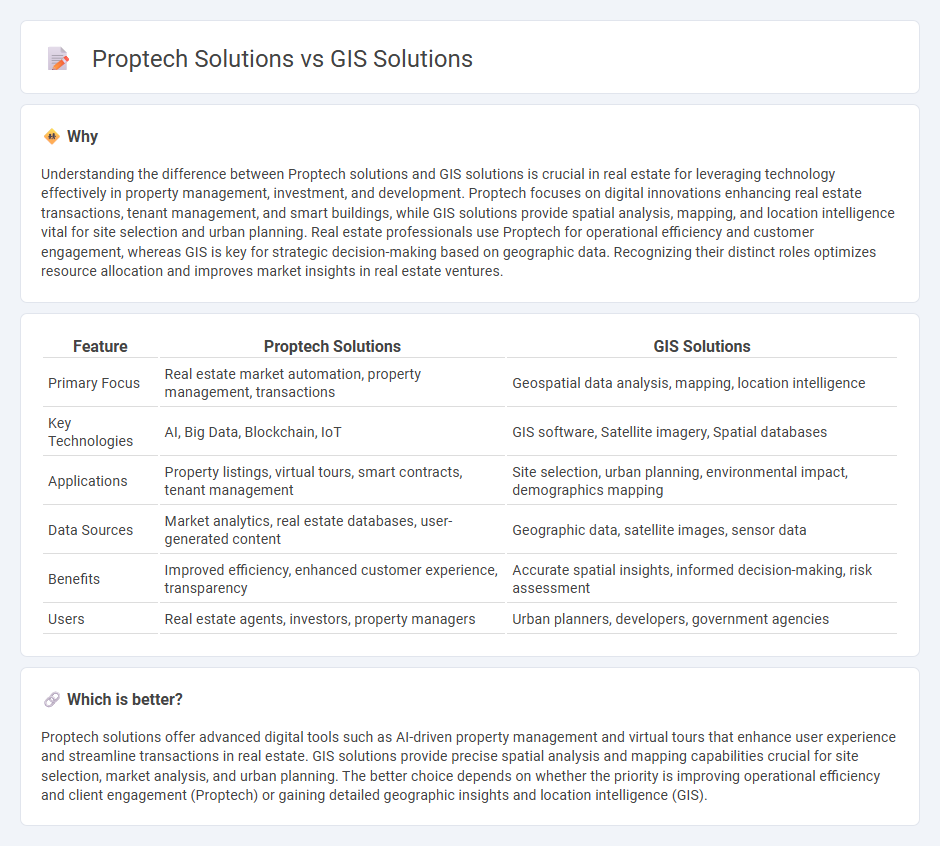Select the Users row label
This screenshot has width=940, height=846.
click(66, 619)
